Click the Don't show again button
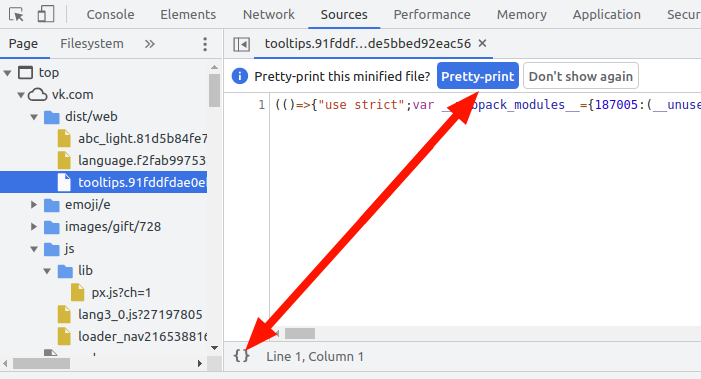This screenshot has height=379, width=701. point(581,76)
